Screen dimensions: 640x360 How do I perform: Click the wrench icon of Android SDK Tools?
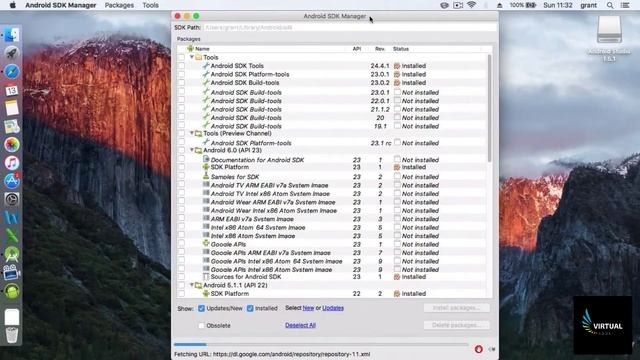click(206, 65)
